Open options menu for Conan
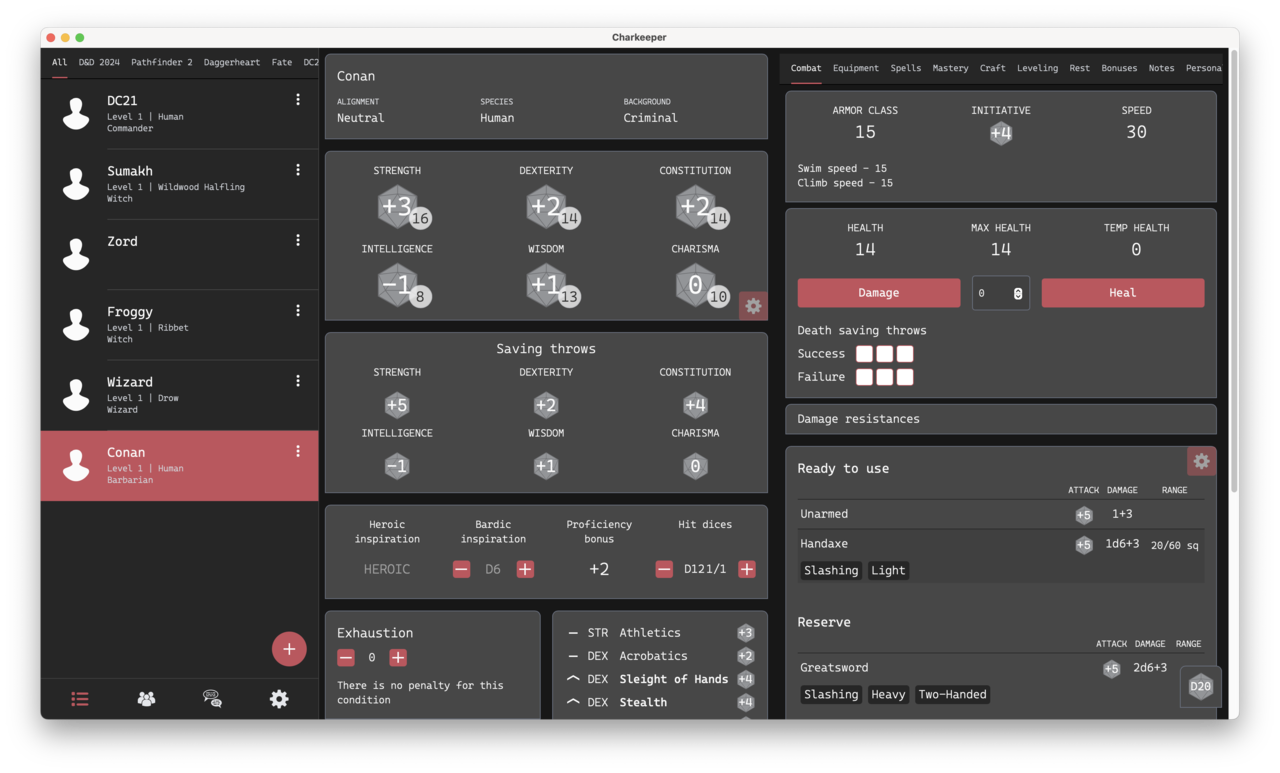The height and width of the screenshot is (773, 1280). click(x=298, y=452)
